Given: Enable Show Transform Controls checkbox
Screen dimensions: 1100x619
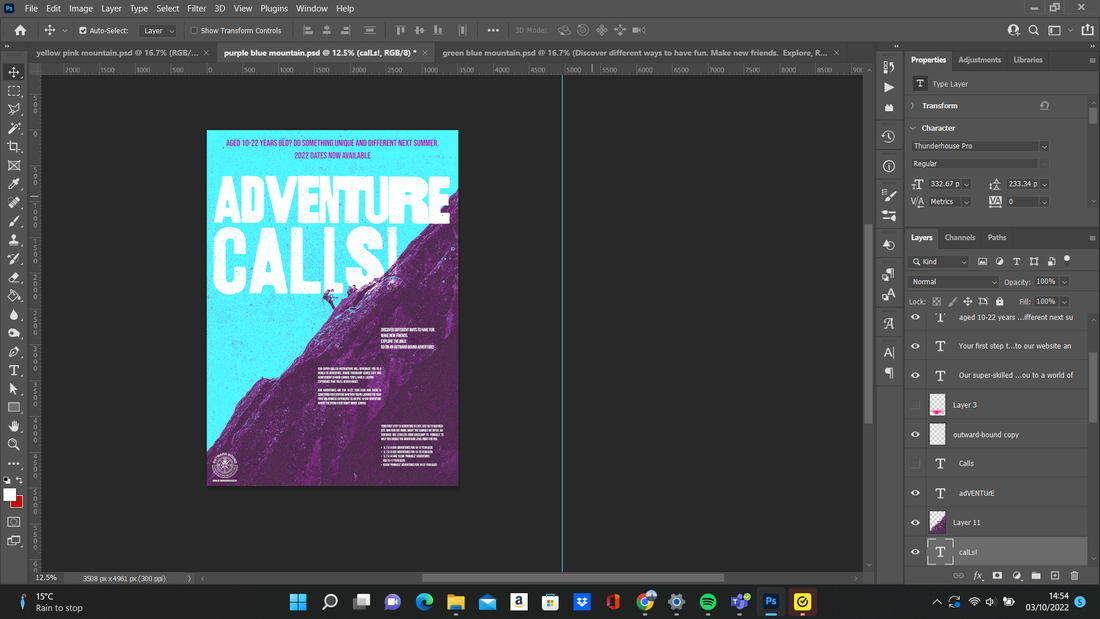Looking at the screenshot, I should click(x=194, y=31).
